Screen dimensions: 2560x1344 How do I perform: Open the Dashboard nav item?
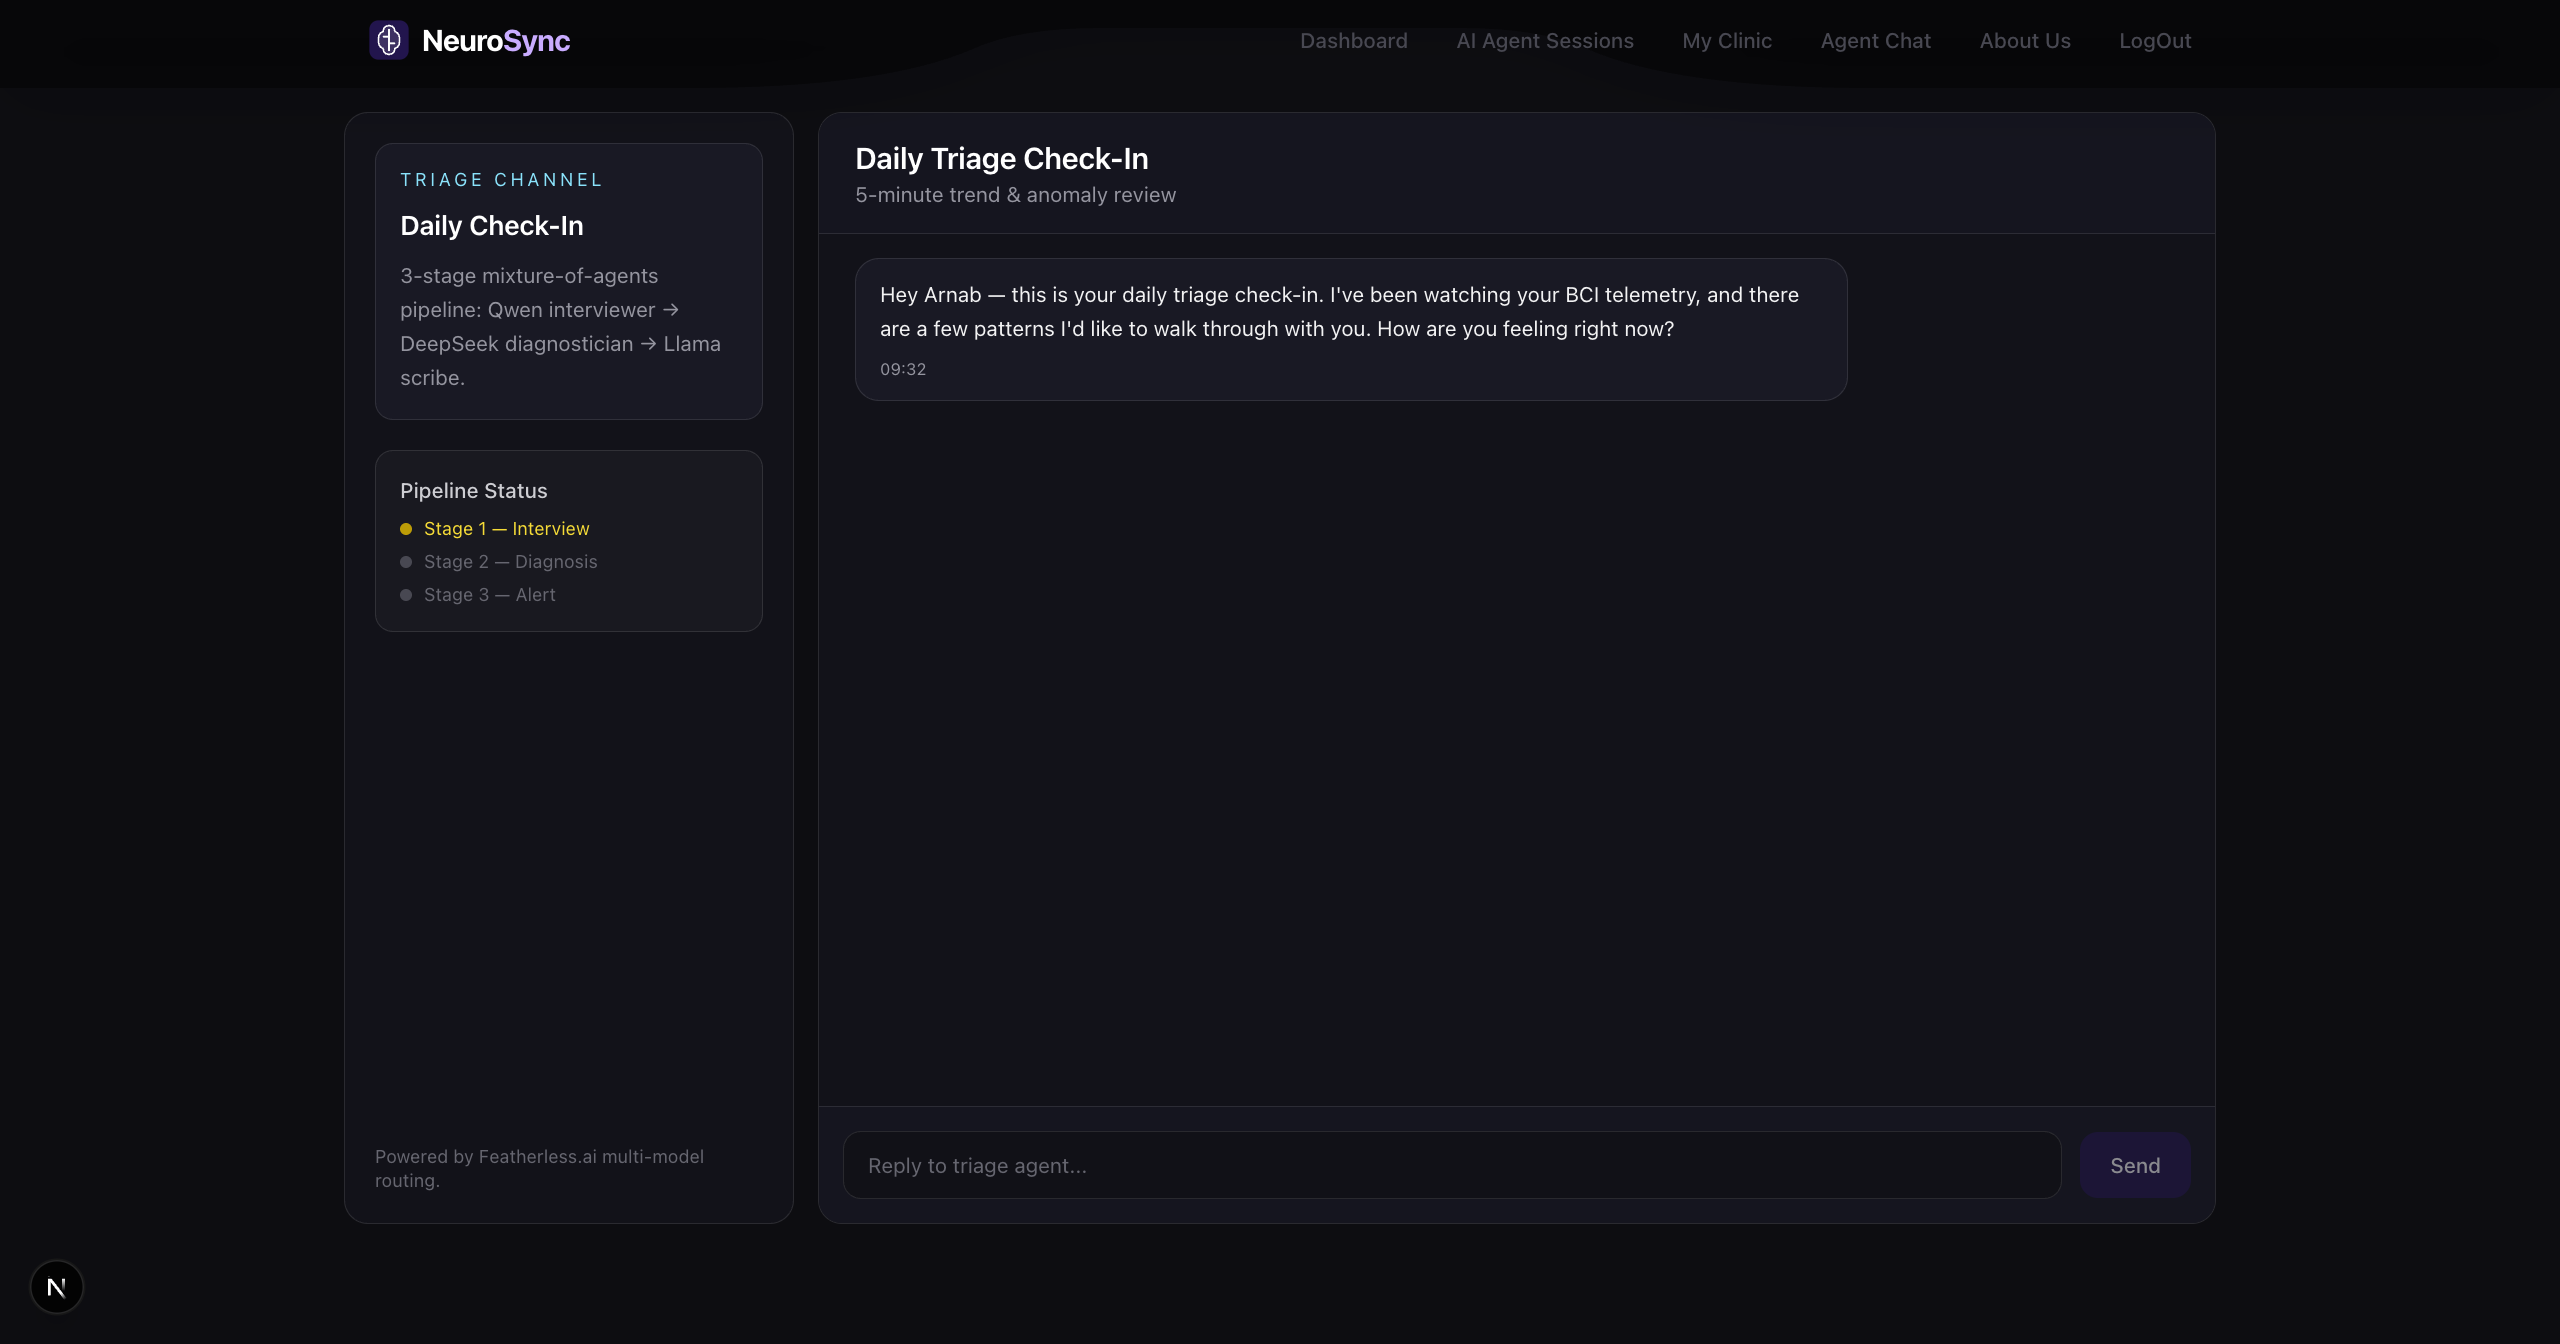pyautogui.click(x=1353, y=41)
